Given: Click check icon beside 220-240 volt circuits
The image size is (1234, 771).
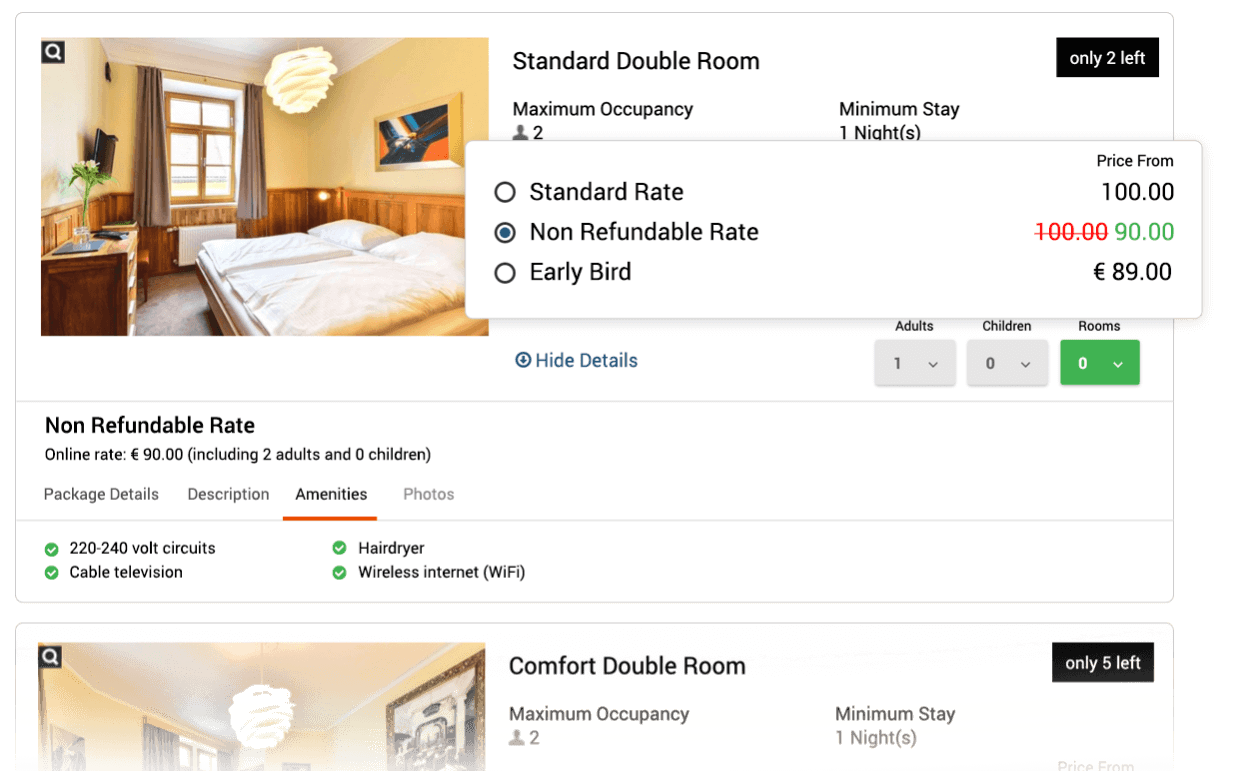Looking at the screenshot, I should 52,548.
